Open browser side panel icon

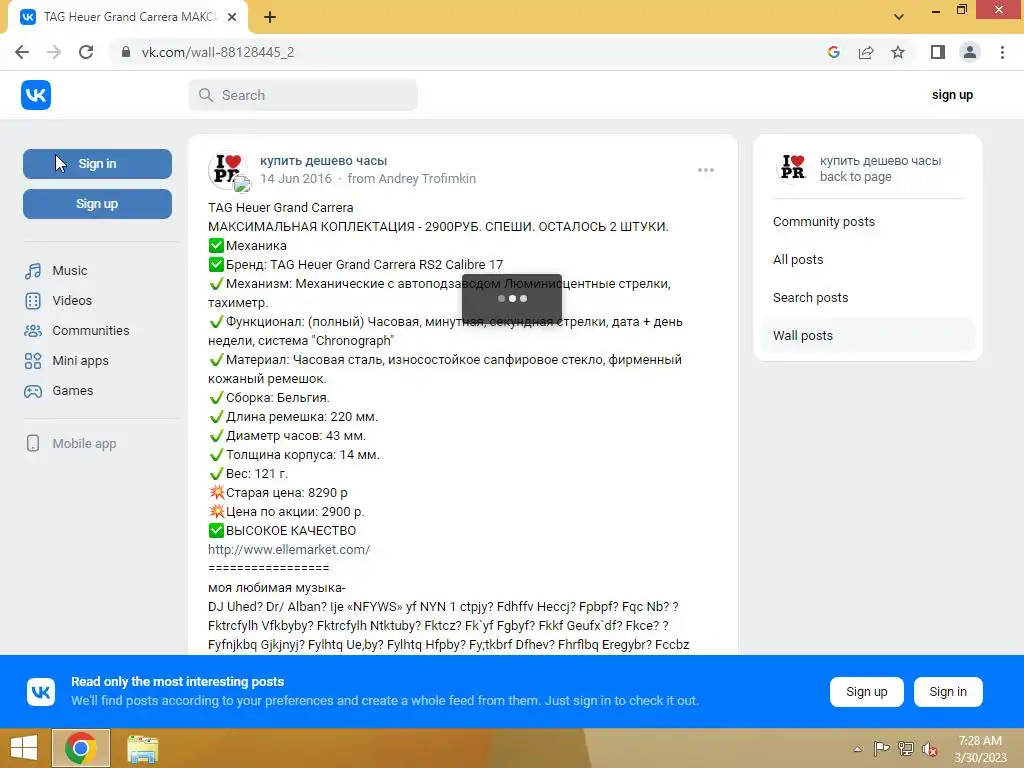[x=938, y=52]
